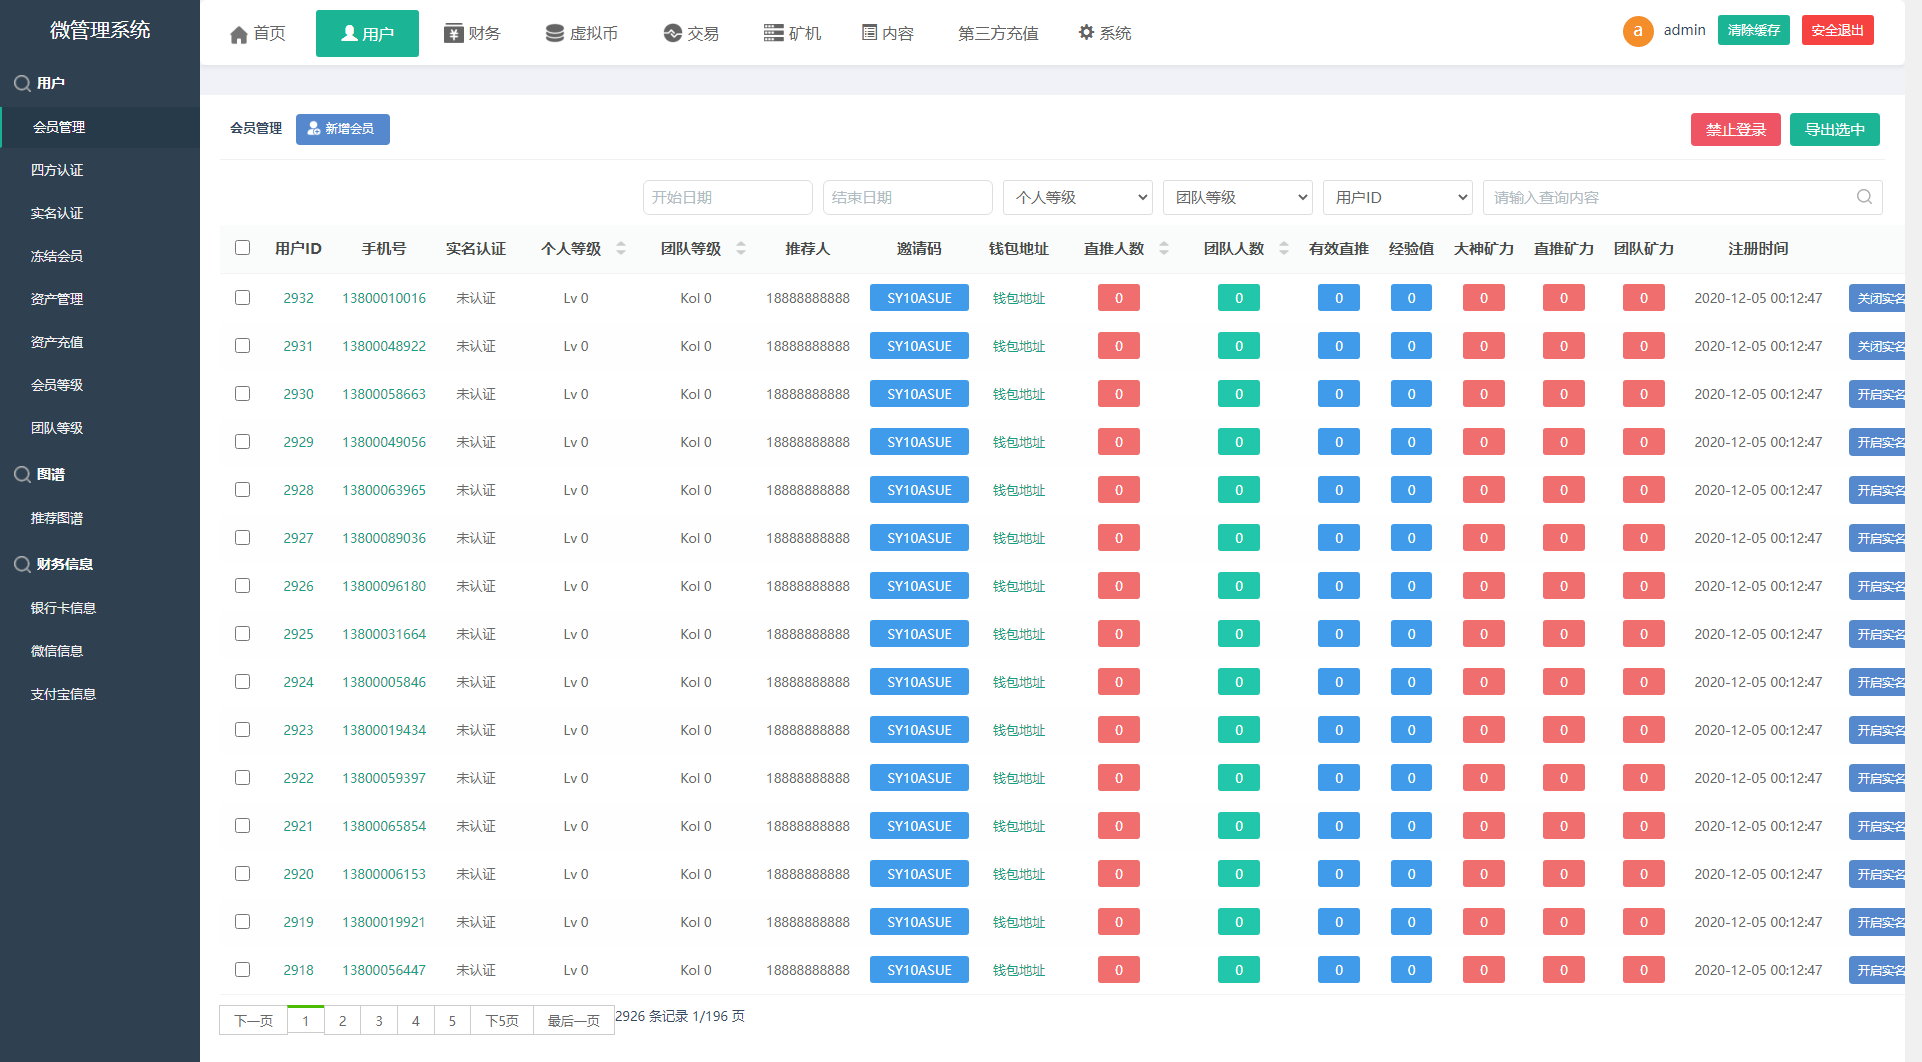Click 开启实名 for user 2930

point(1877,394)
